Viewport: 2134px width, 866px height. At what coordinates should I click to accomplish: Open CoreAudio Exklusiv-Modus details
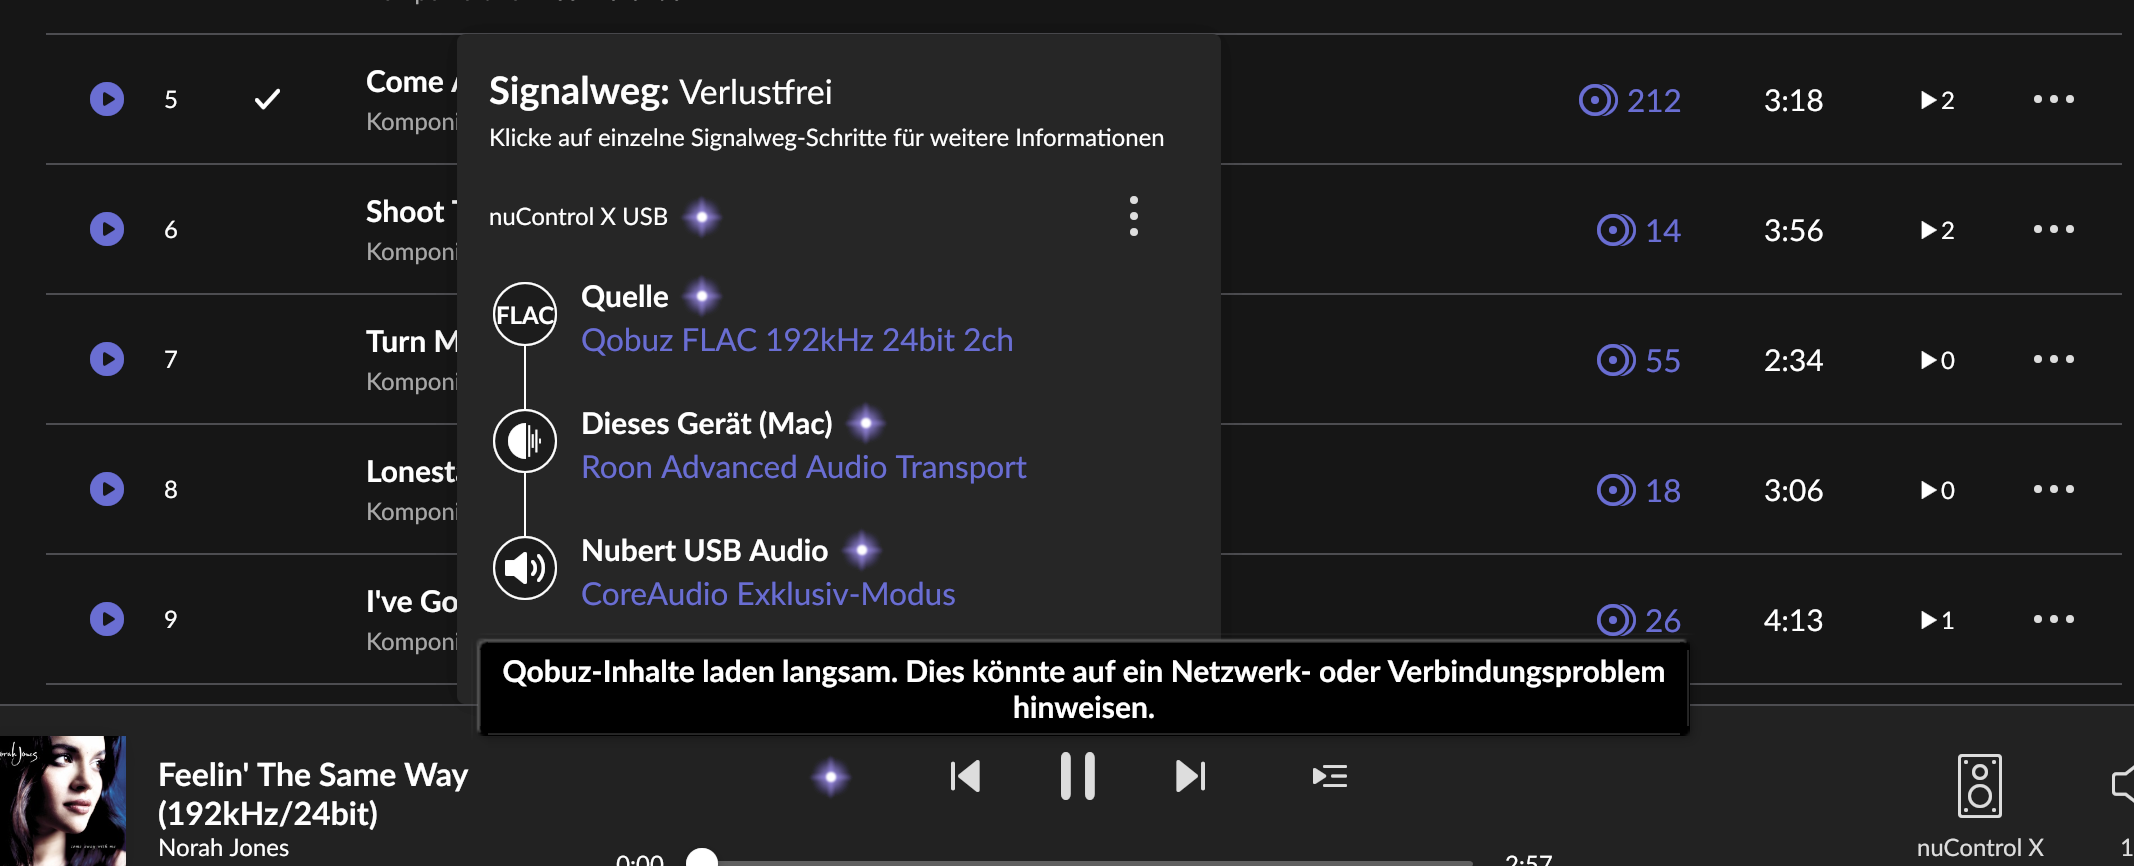(768, 594)
